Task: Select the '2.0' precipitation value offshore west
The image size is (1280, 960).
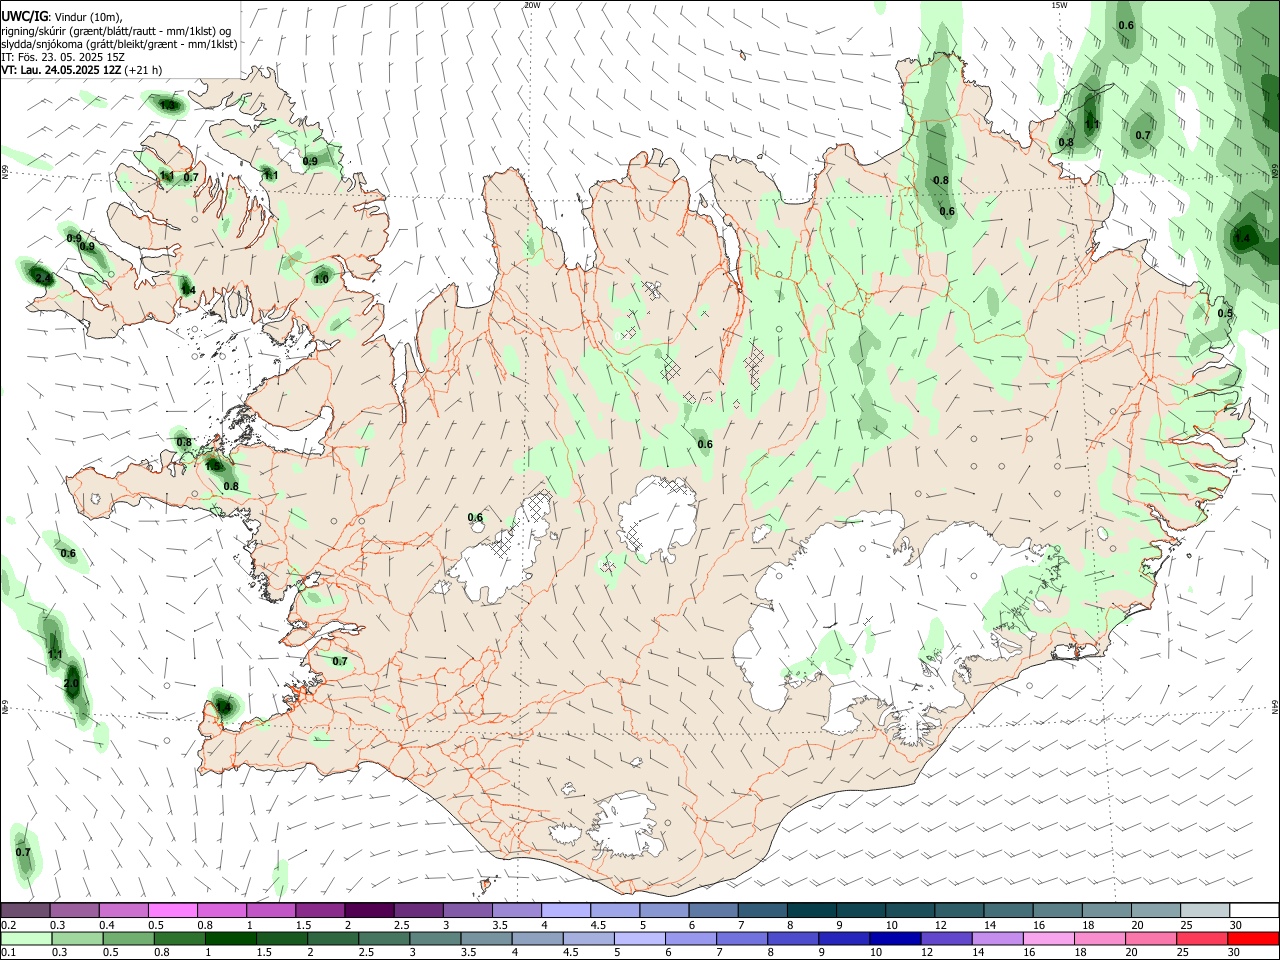Action: pos(71,683)
